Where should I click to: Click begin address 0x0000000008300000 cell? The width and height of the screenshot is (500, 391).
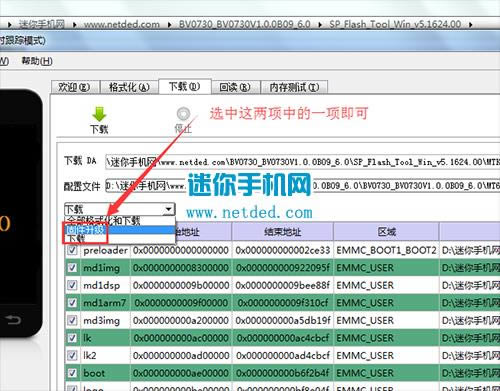181,268
